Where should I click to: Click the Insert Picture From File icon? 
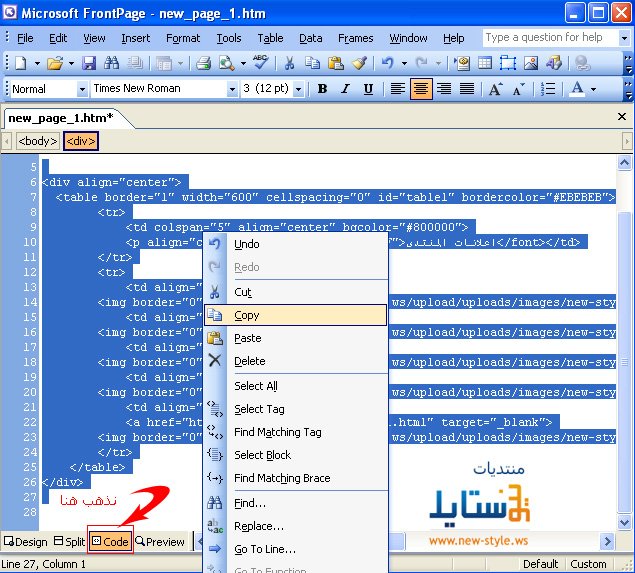pyautogui.click(x=531, y=63)
